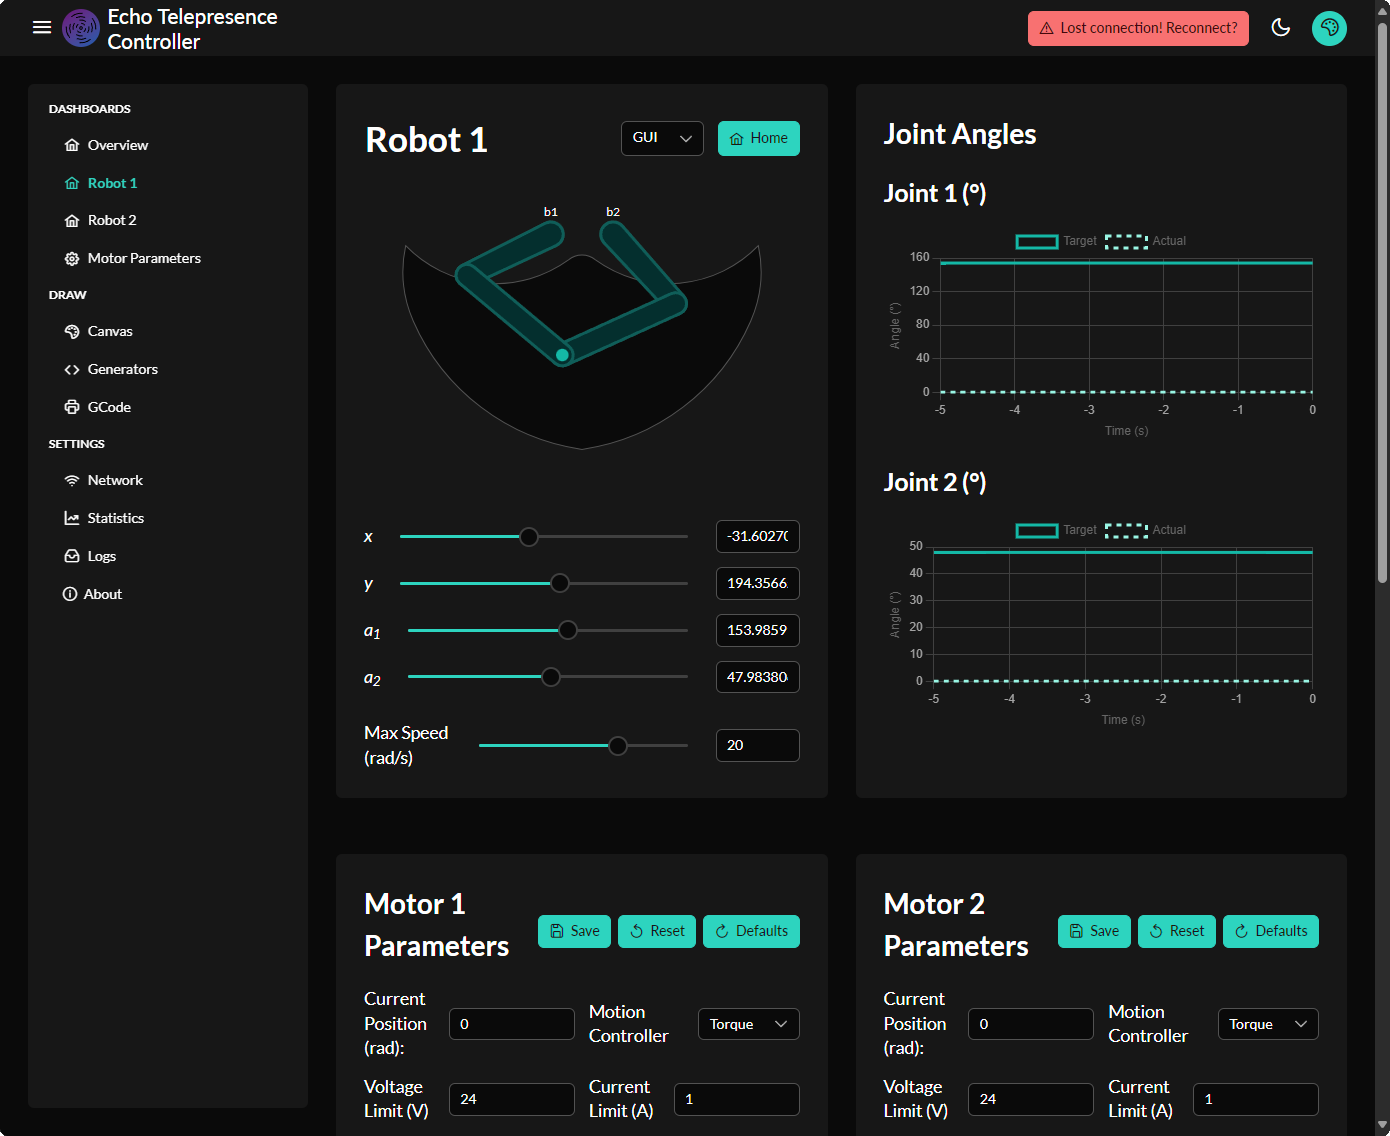The height and width of the screenshot is (1136, 1390).
Task: Click the Max Speed slider handle
Action: 618,746
